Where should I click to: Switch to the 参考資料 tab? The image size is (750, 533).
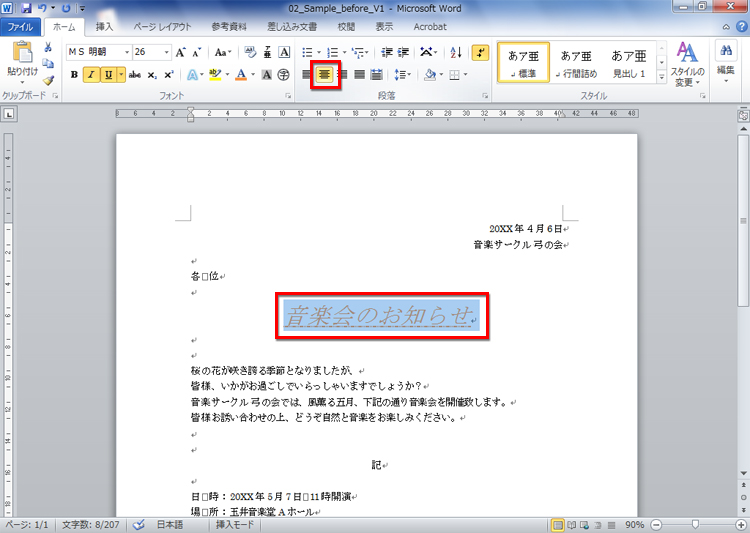[x=229, y=27]
